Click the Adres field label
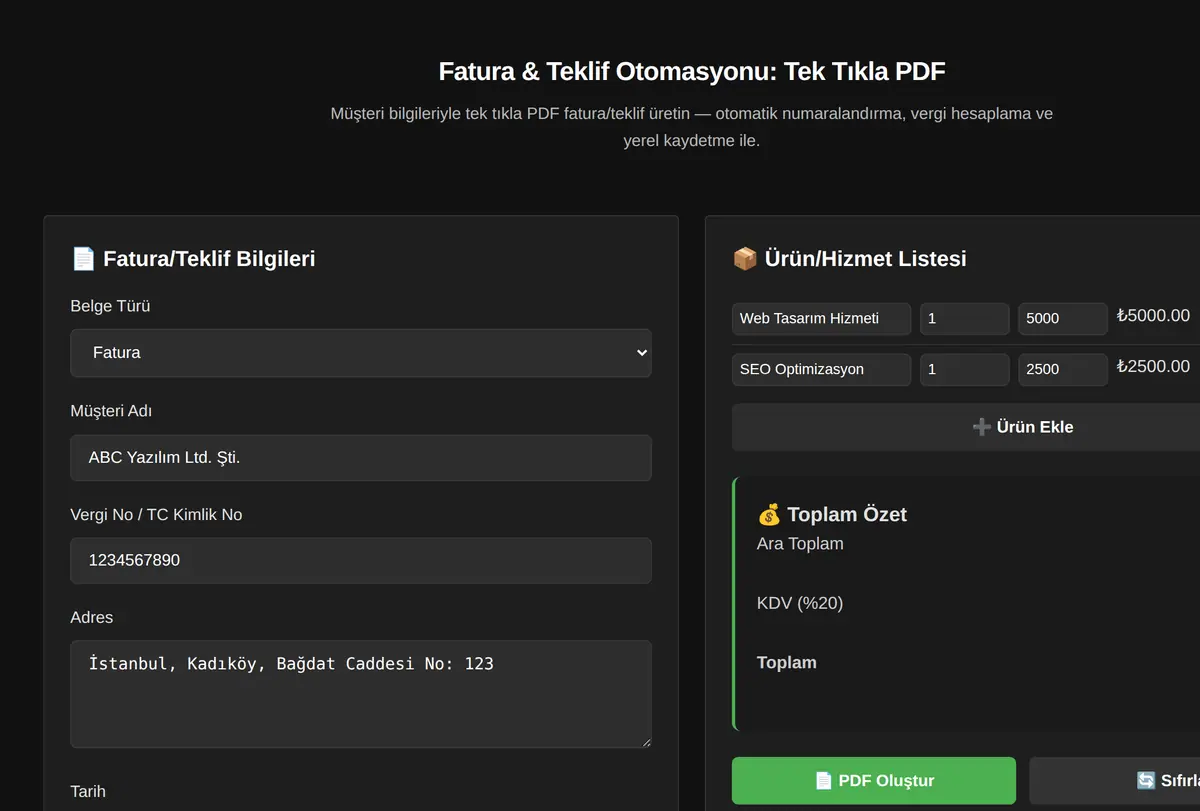 click(x=92, y=618)
